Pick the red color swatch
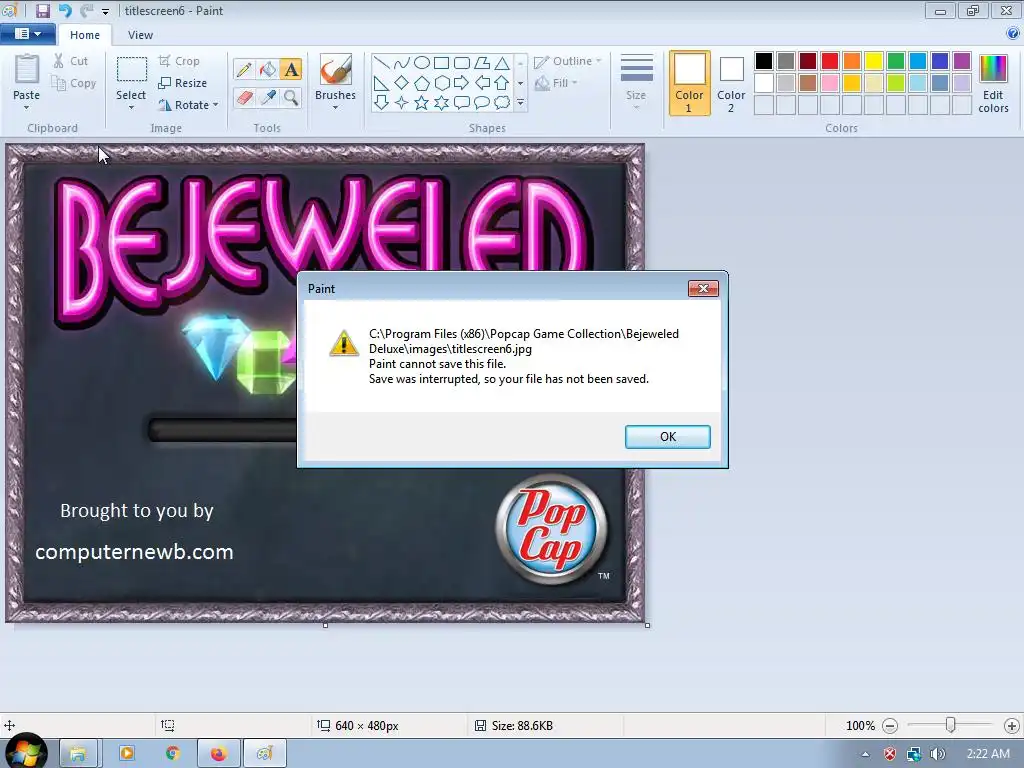Viewport: 1024px width, 768px height. point(830,61)
